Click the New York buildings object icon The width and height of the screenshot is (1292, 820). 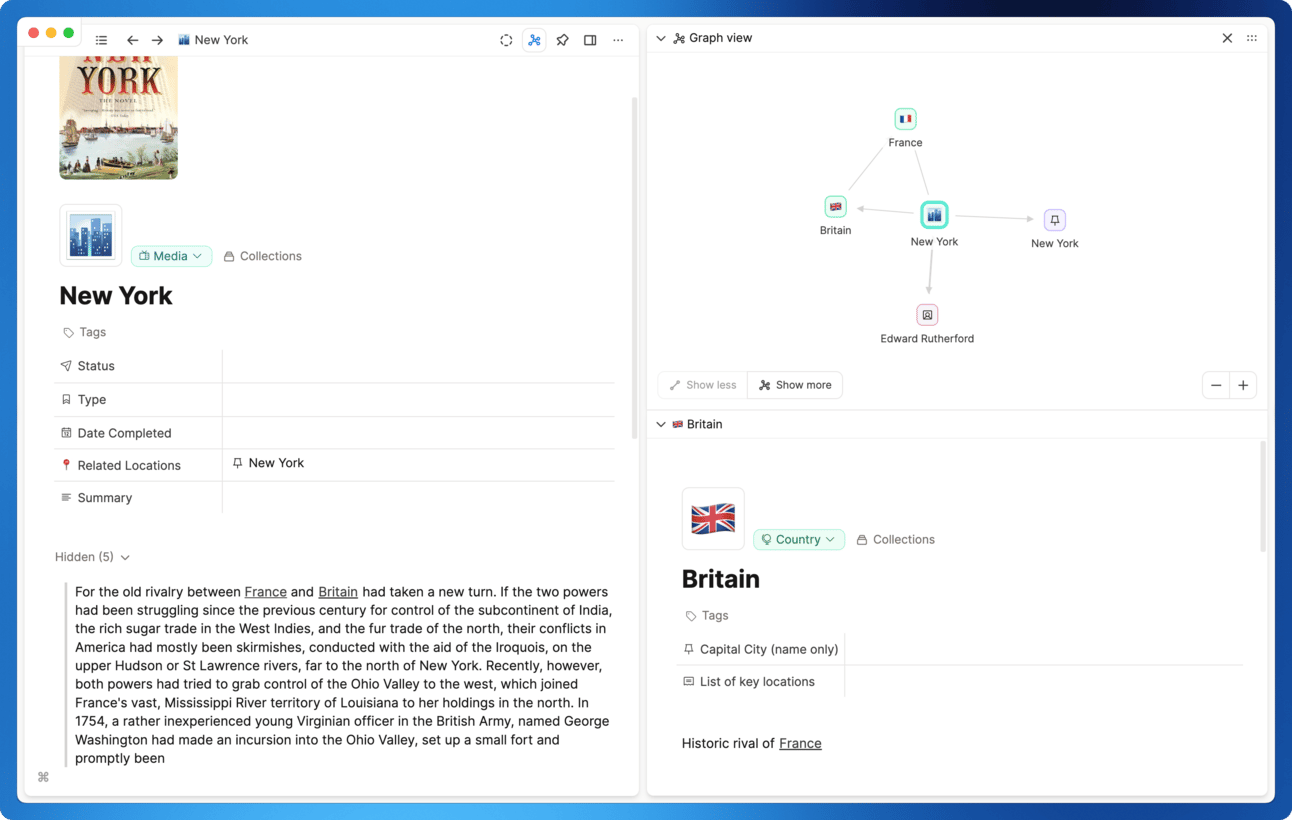click(91, 236)
